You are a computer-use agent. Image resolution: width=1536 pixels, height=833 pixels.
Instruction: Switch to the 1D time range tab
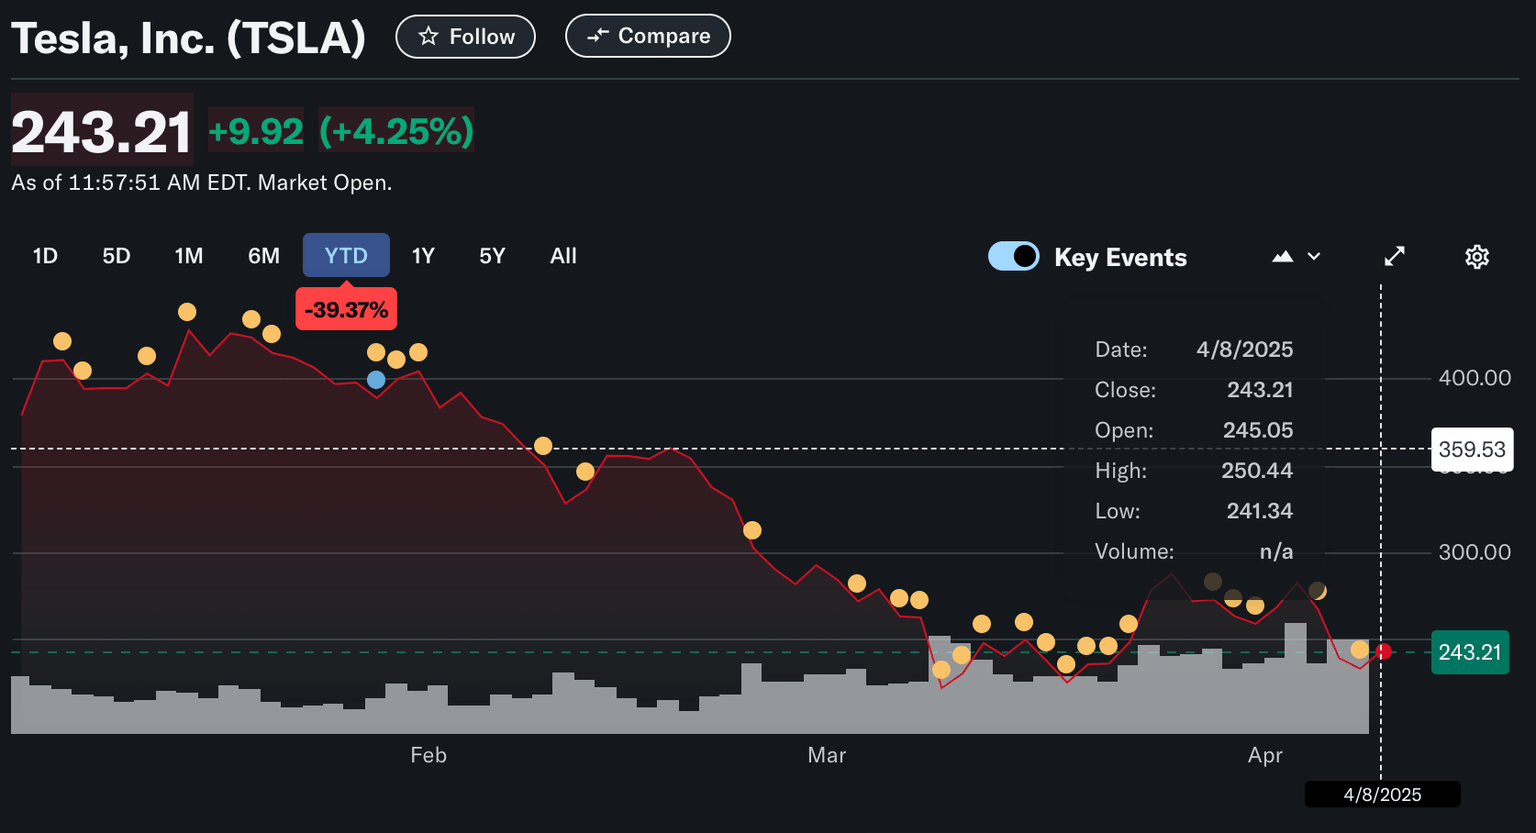click(x=44, y=256)
